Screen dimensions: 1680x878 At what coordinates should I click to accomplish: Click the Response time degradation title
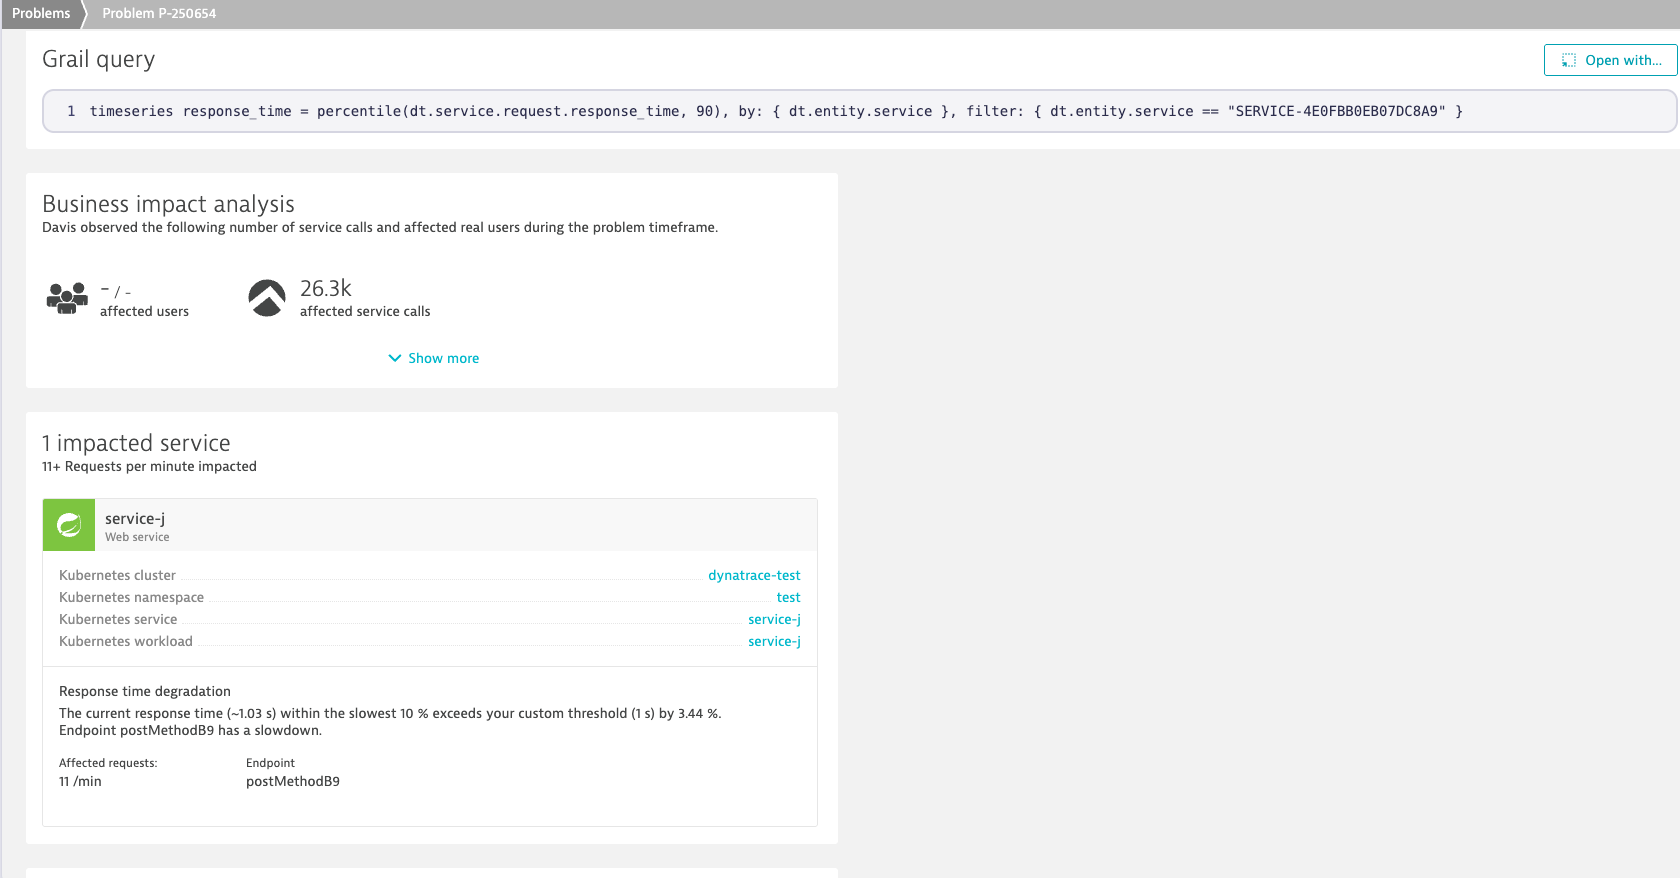(145, 691)
